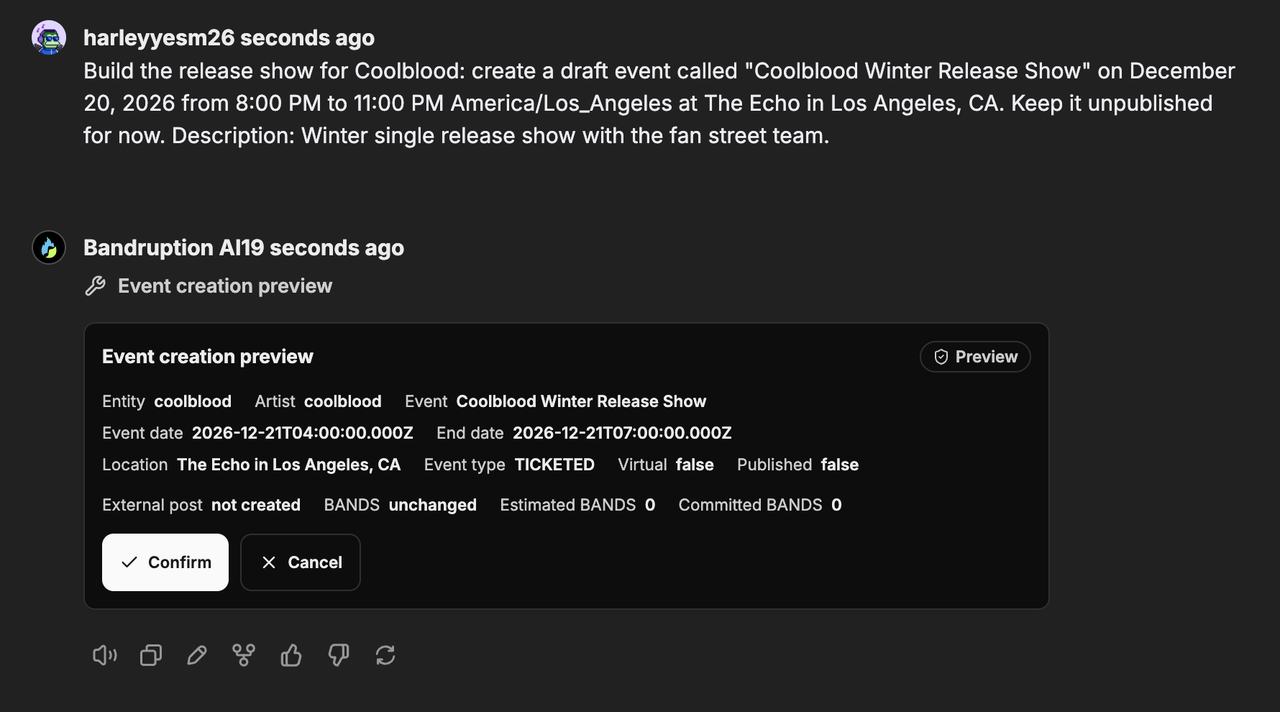Click the Bandruption AI name

[159, 248]
